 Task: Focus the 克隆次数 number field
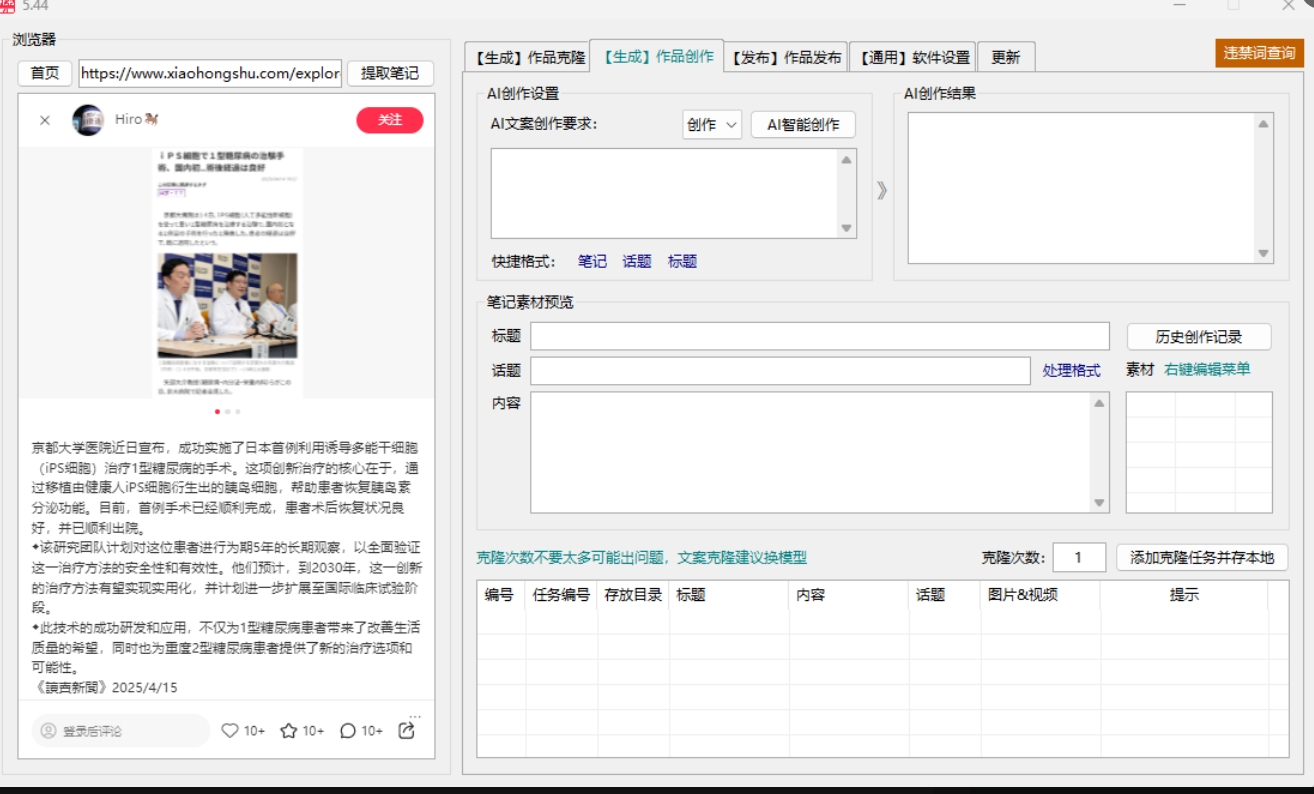point(1079,557)
